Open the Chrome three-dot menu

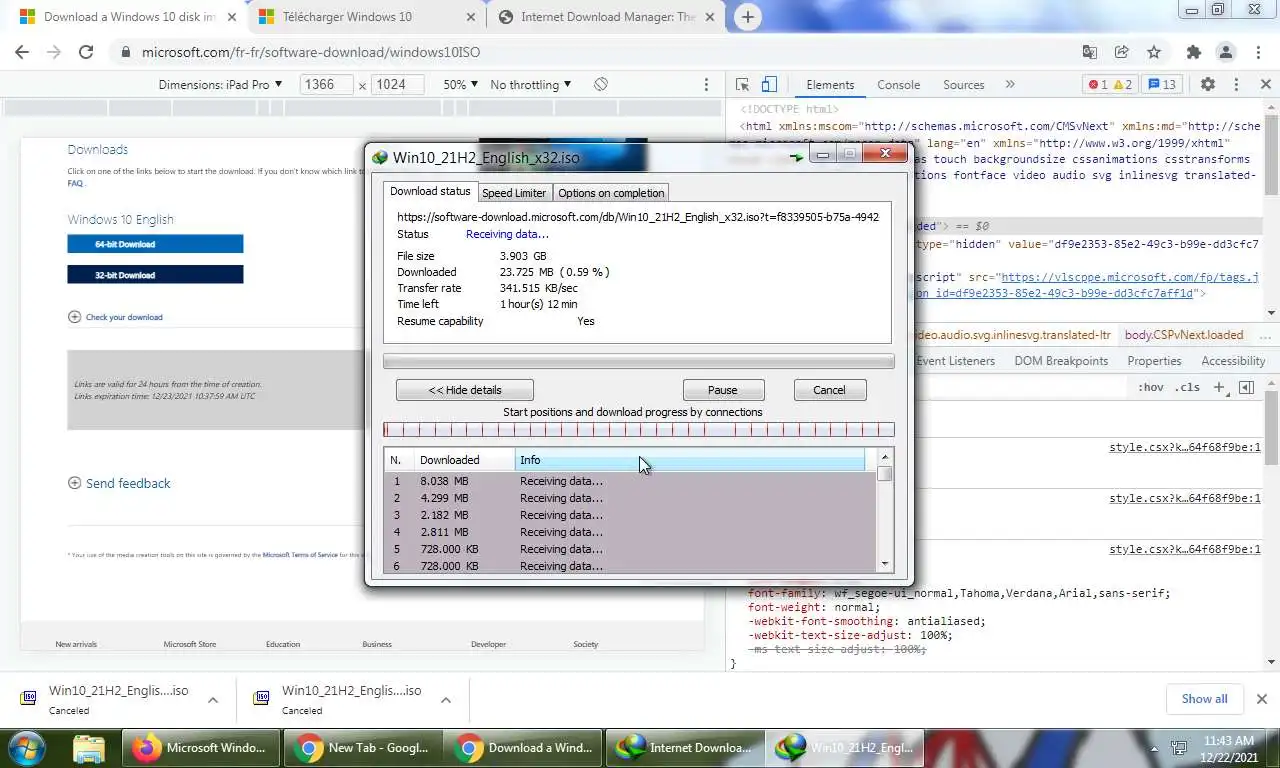[x=1257, y=52]
